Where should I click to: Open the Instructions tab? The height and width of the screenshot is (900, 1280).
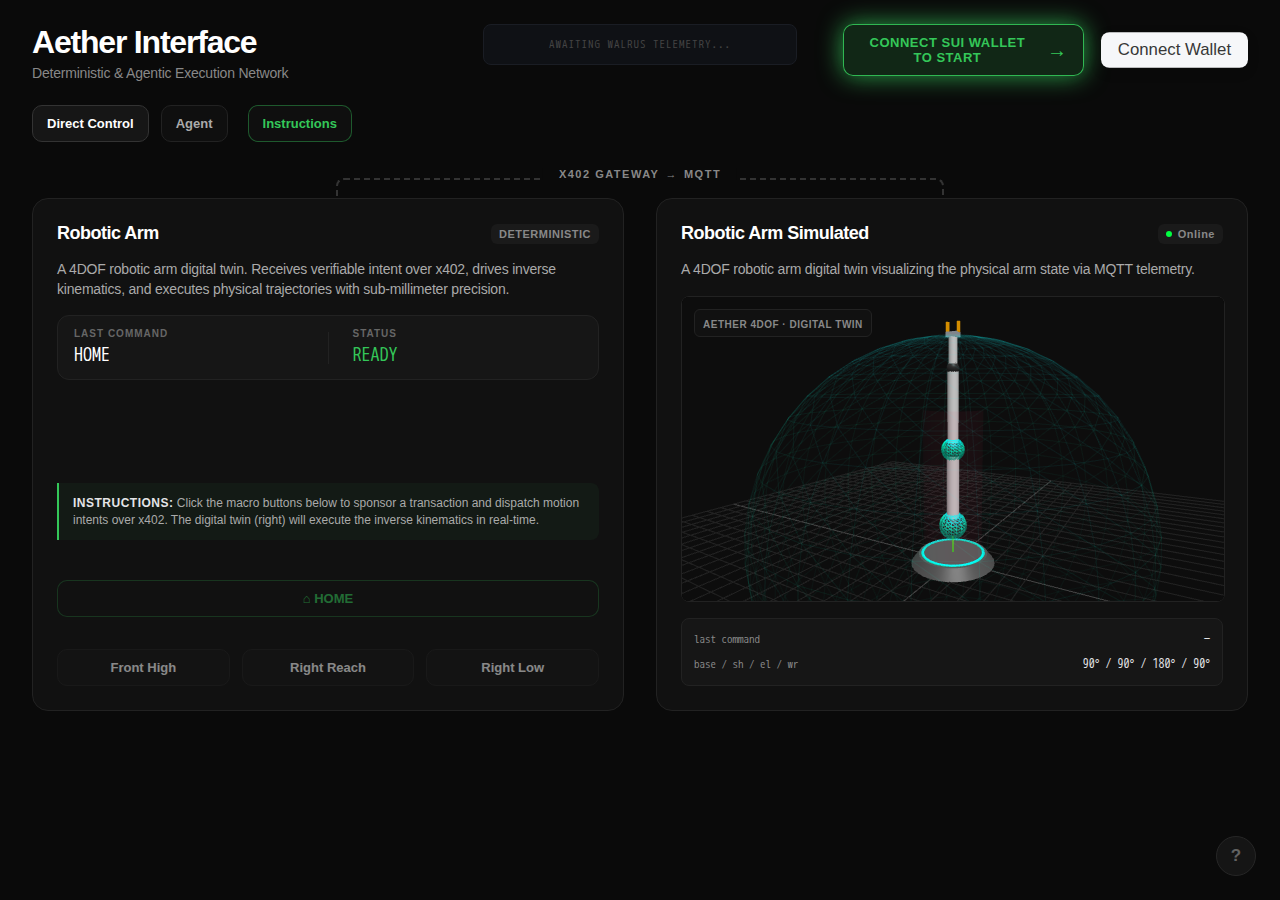tap(300, 124)
